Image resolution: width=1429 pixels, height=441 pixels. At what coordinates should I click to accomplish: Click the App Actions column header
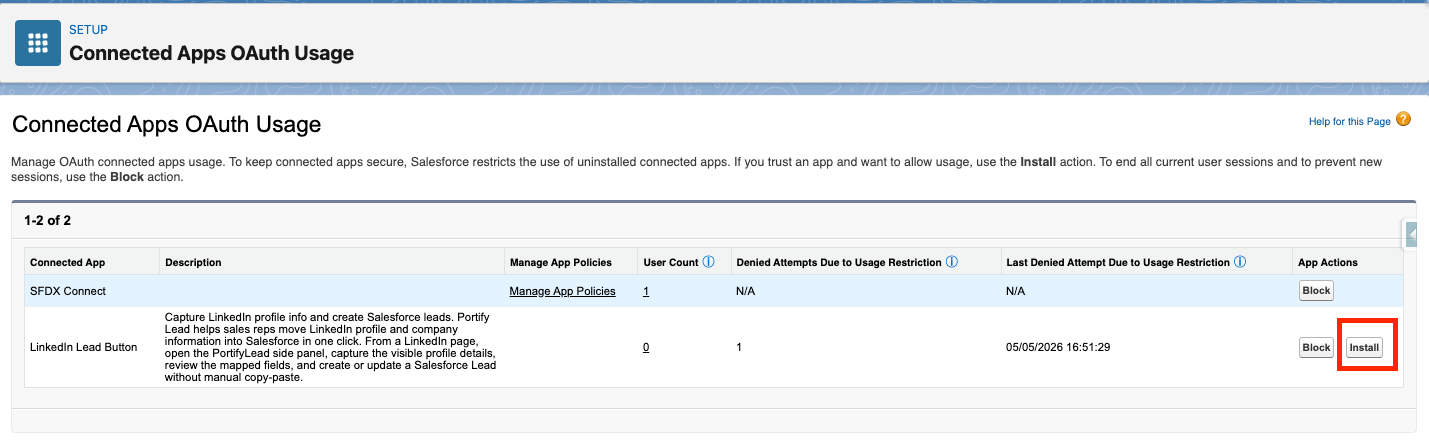[x=1328, y=262]
